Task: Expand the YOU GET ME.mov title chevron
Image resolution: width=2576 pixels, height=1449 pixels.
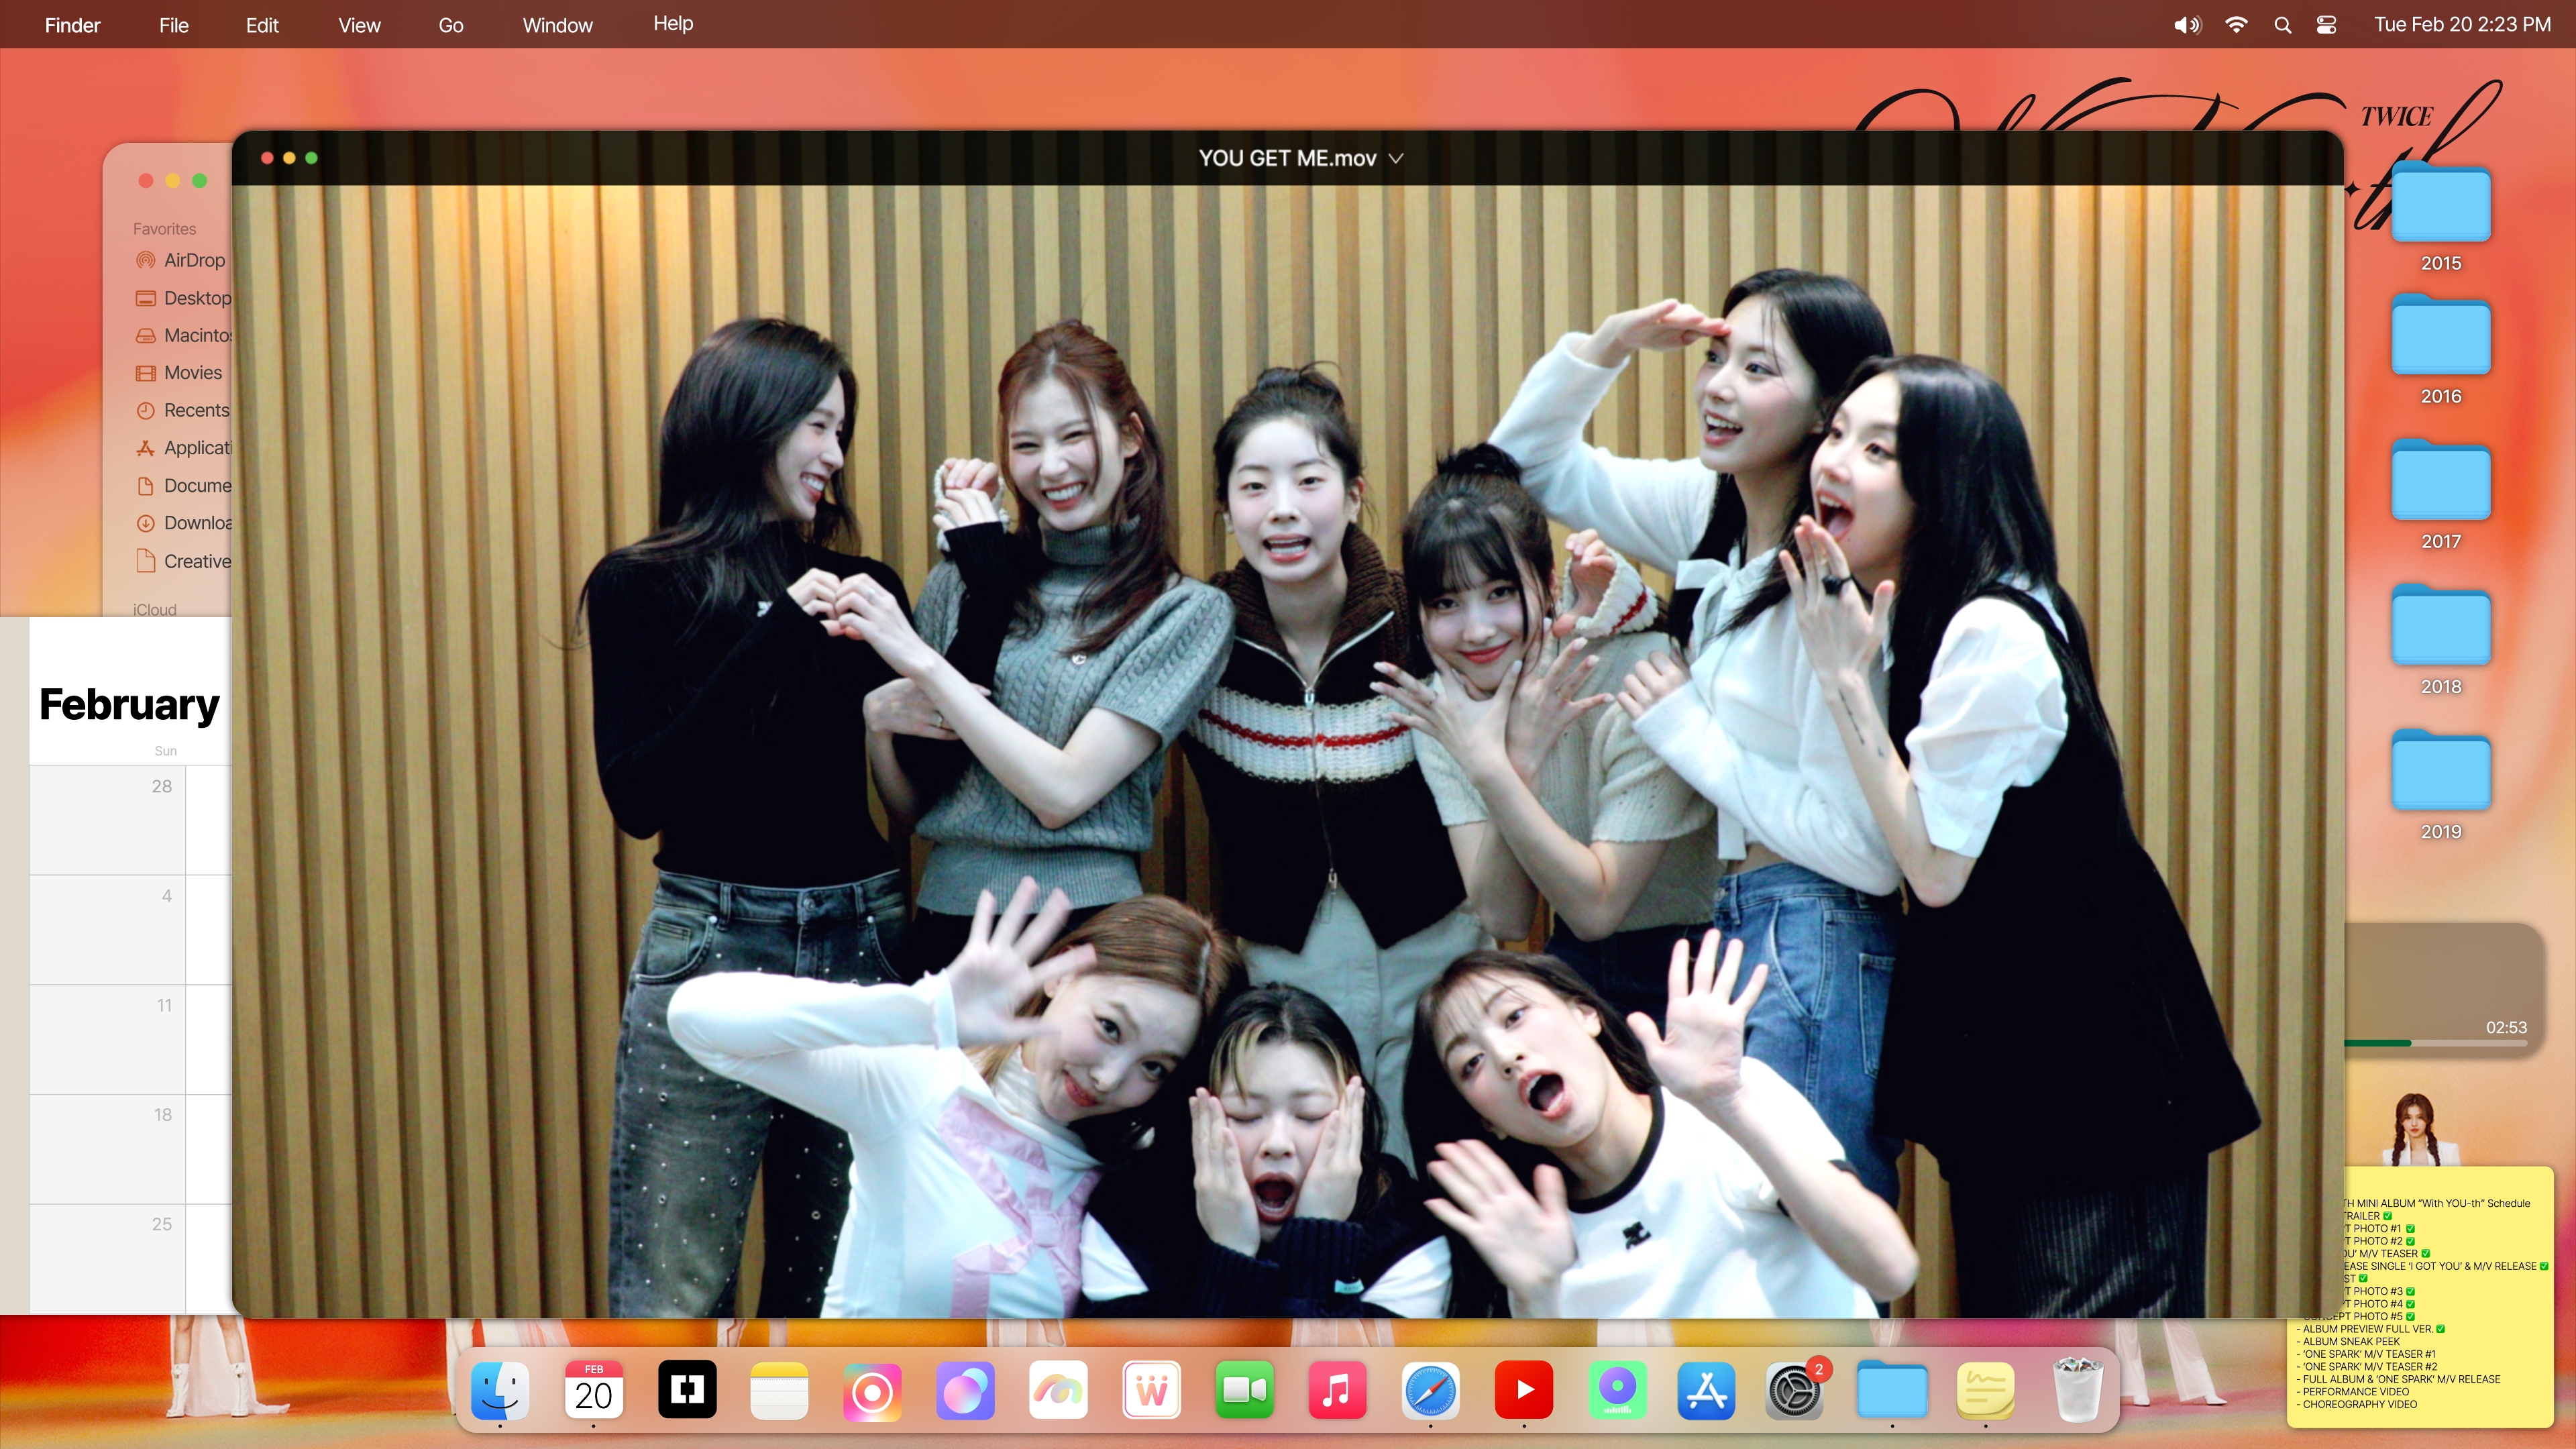Action: pyautogui.click(x=1396, y=158)
